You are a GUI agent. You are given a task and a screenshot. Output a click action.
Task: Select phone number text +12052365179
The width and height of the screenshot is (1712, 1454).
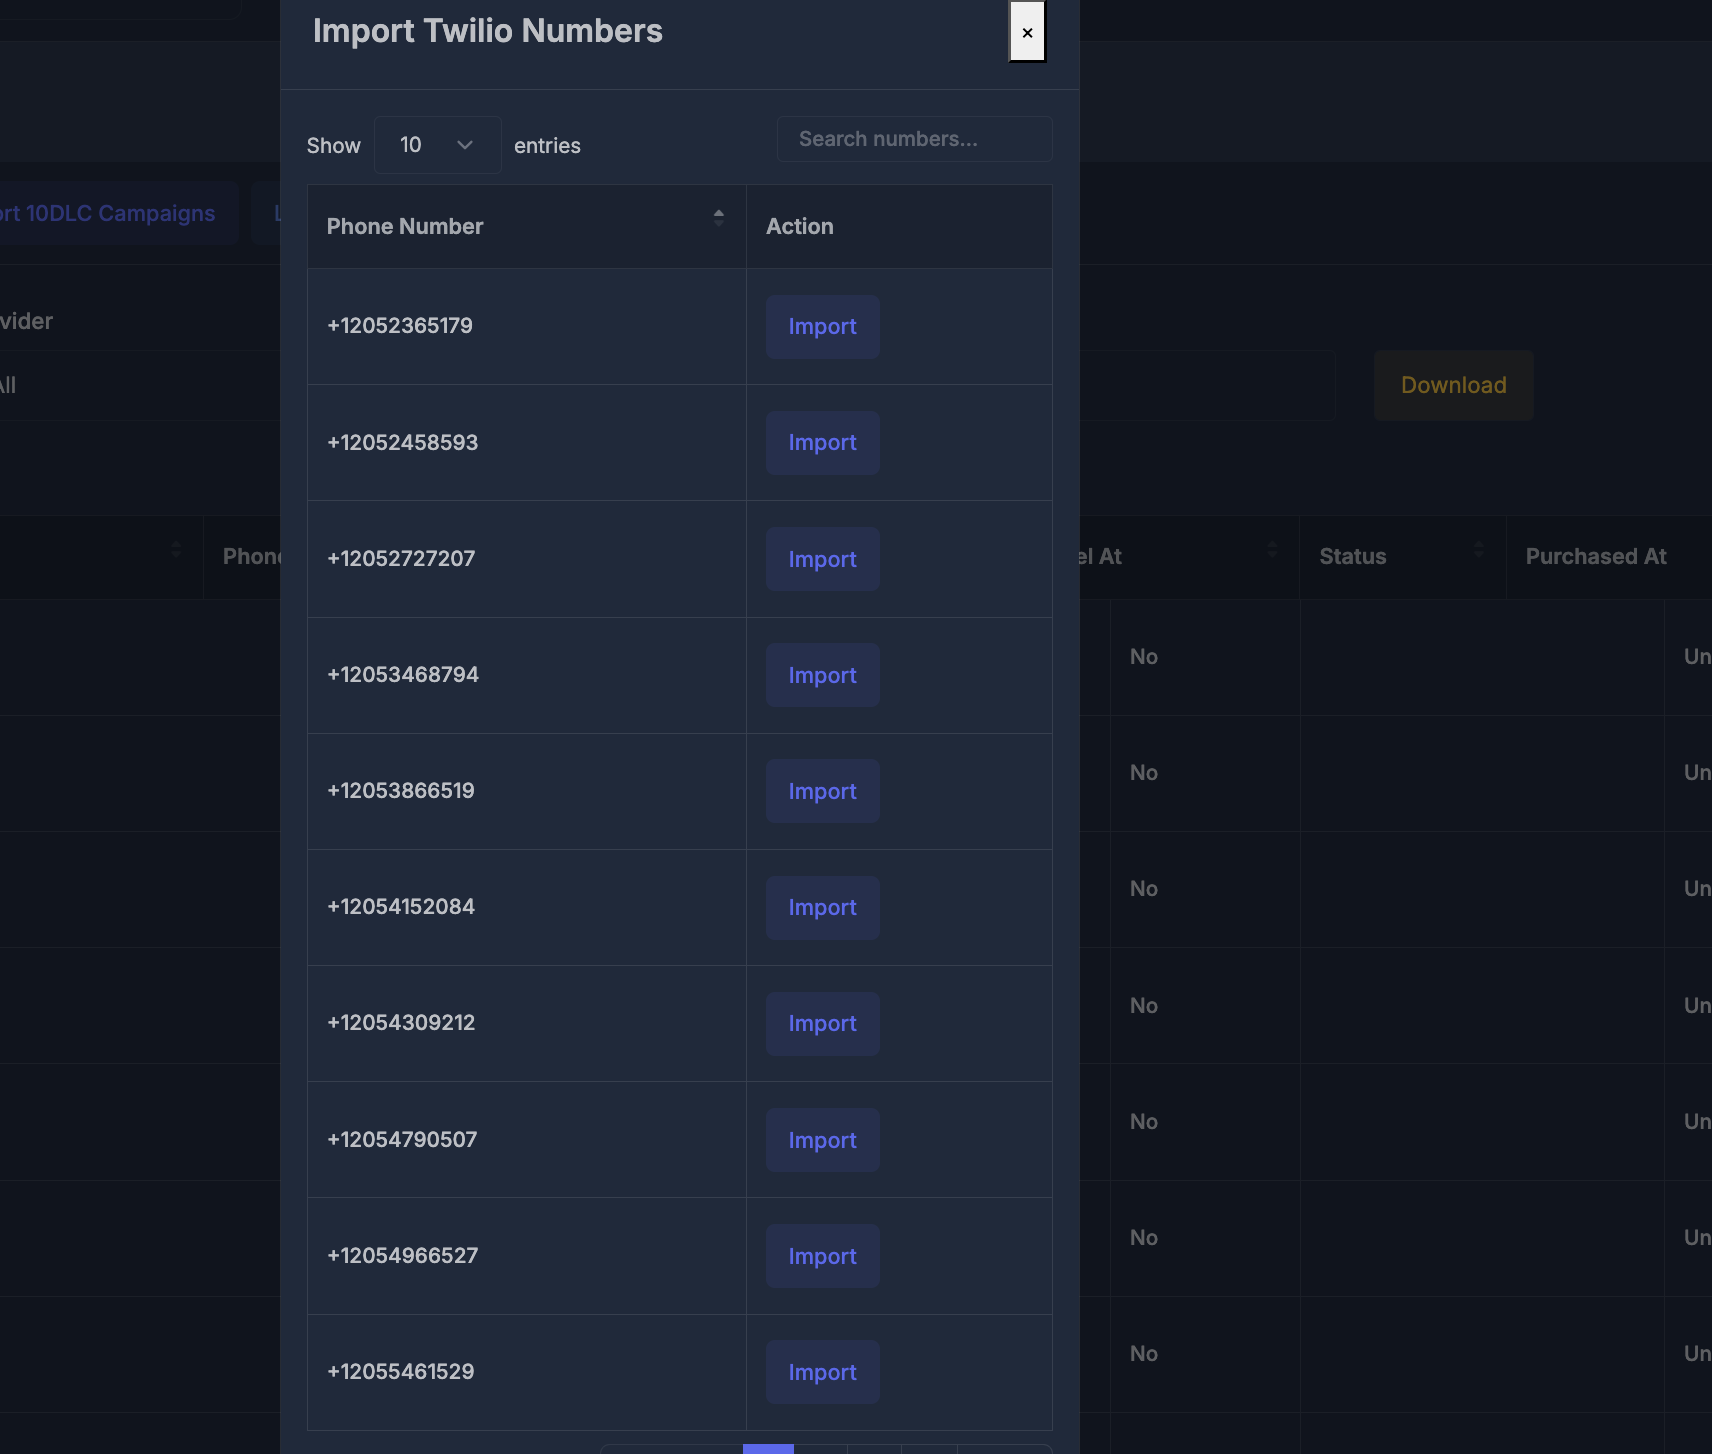coord(400,326)
